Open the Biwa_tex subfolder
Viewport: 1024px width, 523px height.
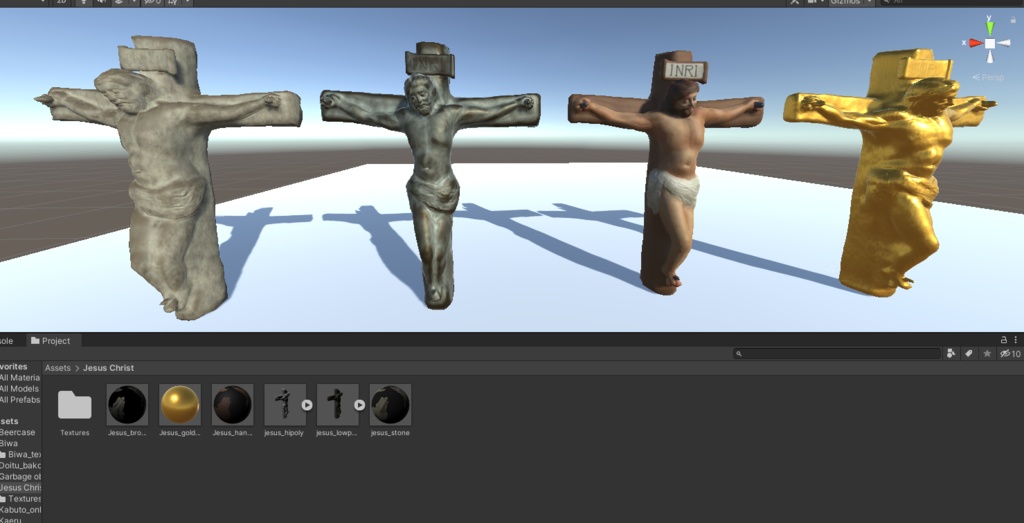(x=21, y=454)
